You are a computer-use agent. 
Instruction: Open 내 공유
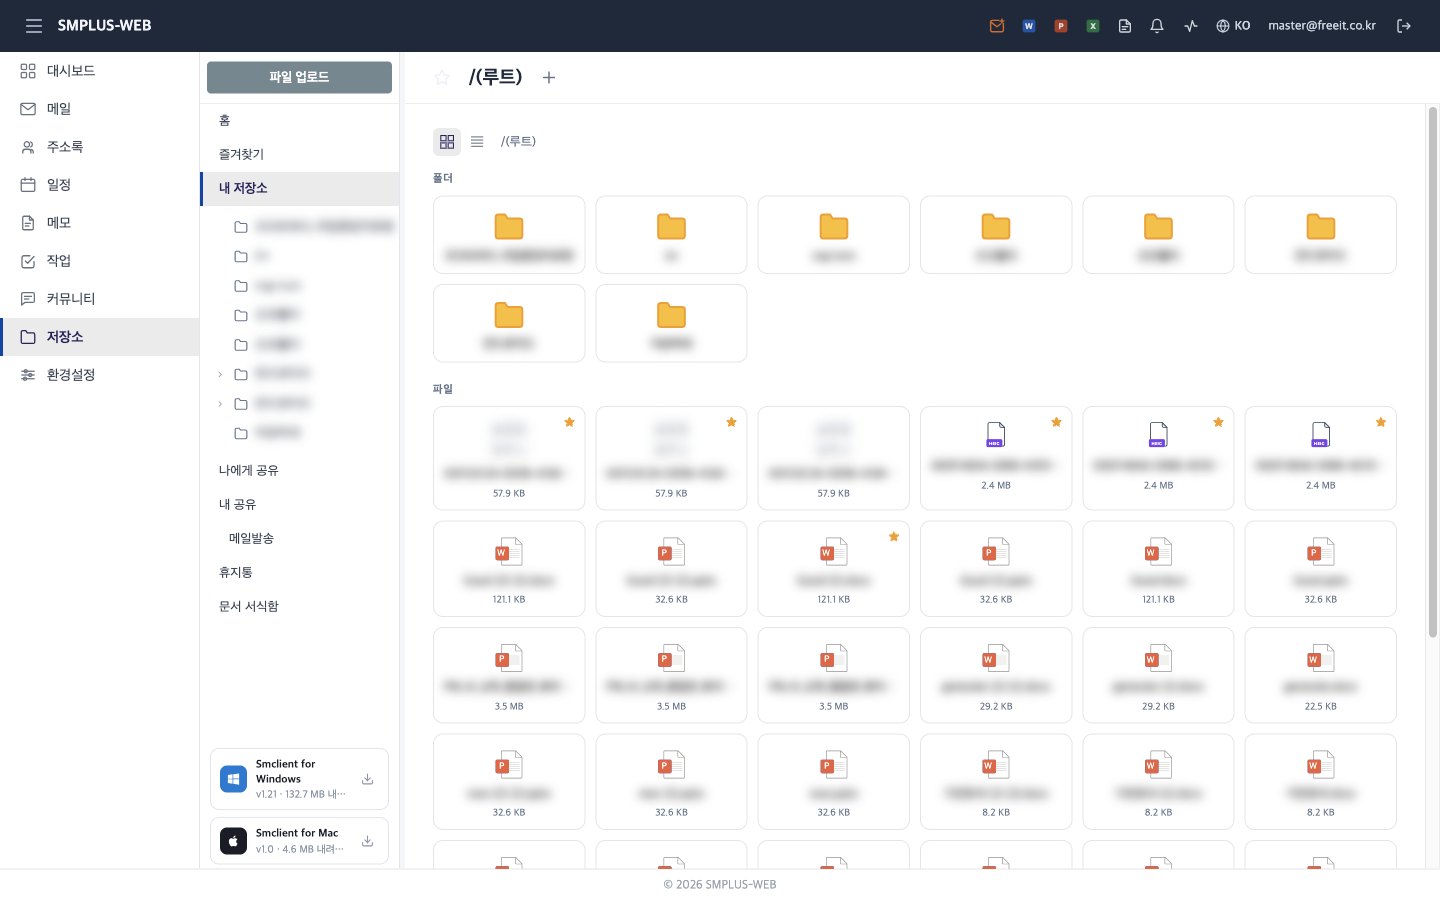coord(299,504)
